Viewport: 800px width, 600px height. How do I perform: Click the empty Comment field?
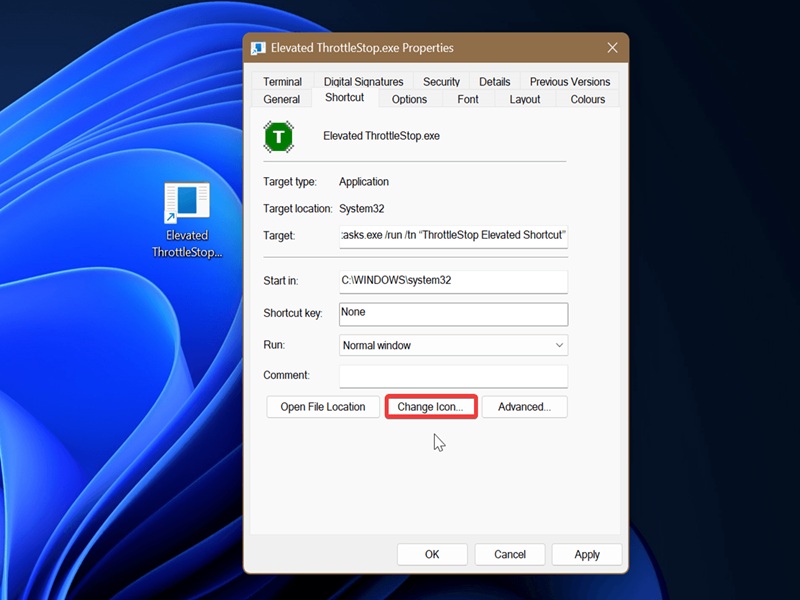click(x=454, y=376)
